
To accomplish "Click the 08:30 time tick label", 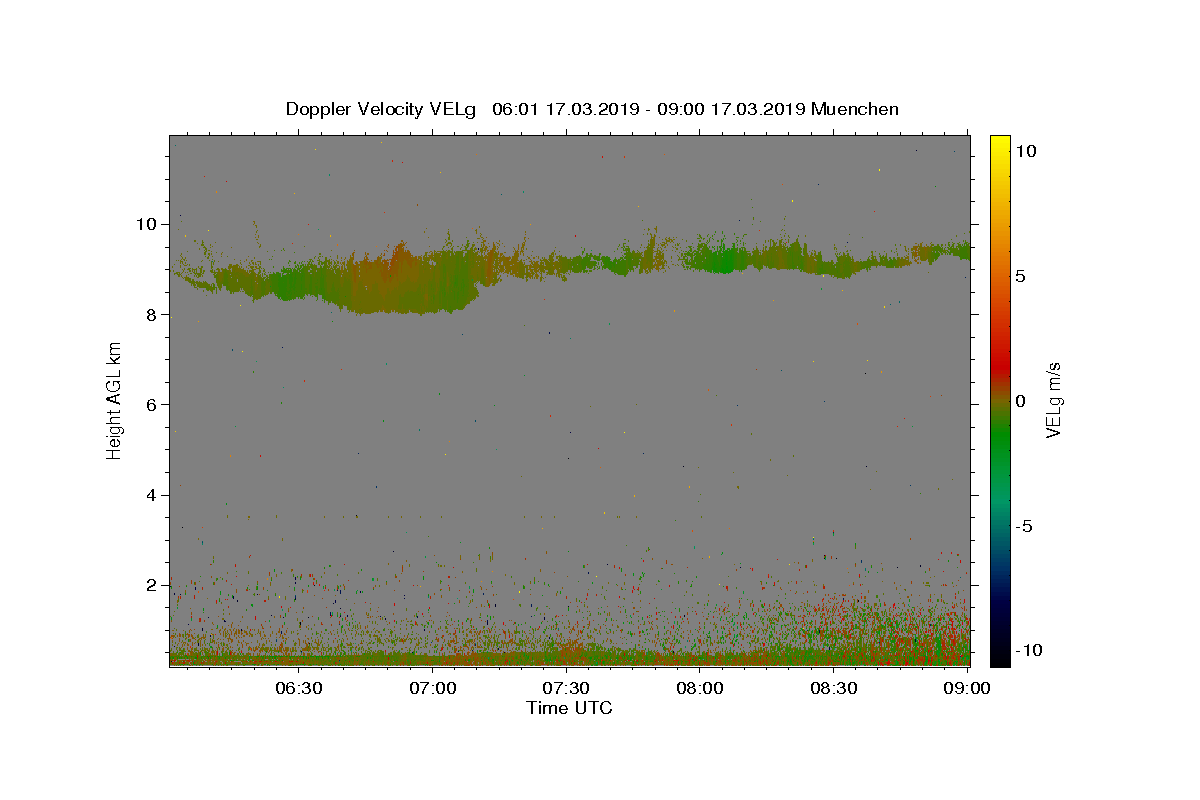I will coord(834,688).
